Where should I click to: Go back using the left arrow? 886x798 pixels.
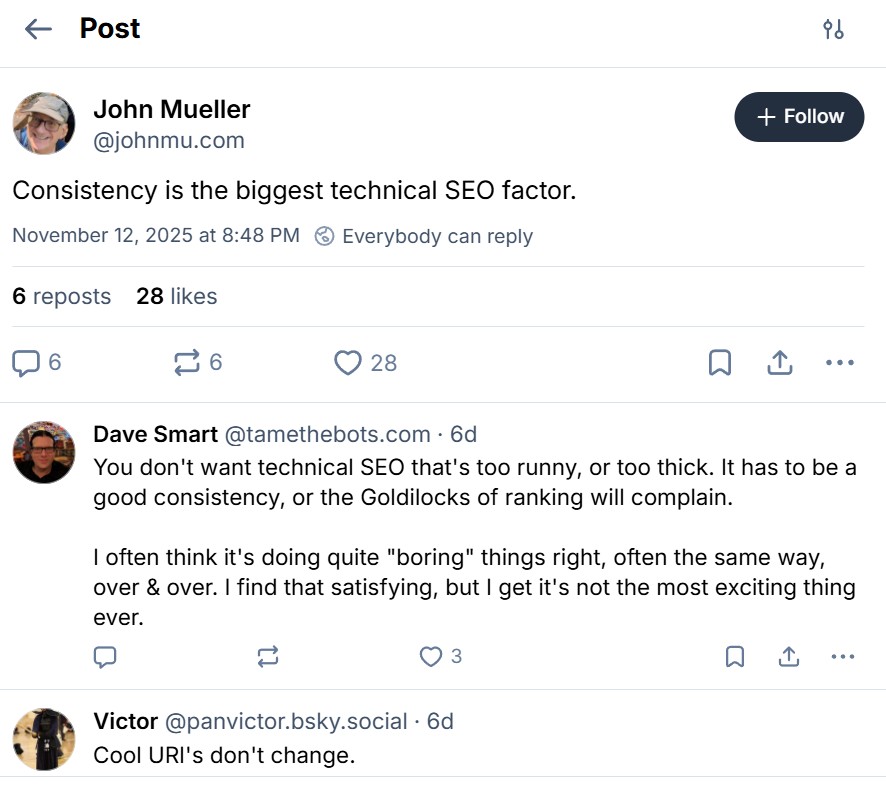coord(38,29)
